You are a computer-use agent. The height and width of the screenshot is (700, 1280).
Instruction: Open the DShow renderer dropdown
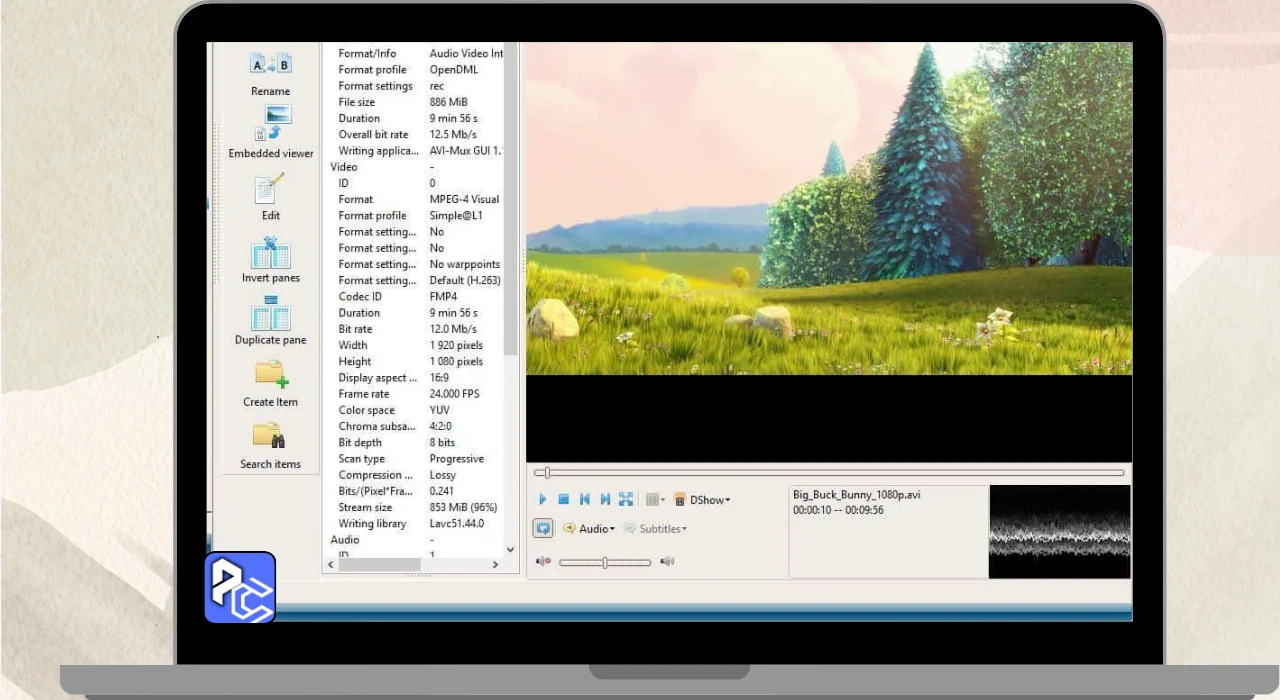(x=702, y=499)
